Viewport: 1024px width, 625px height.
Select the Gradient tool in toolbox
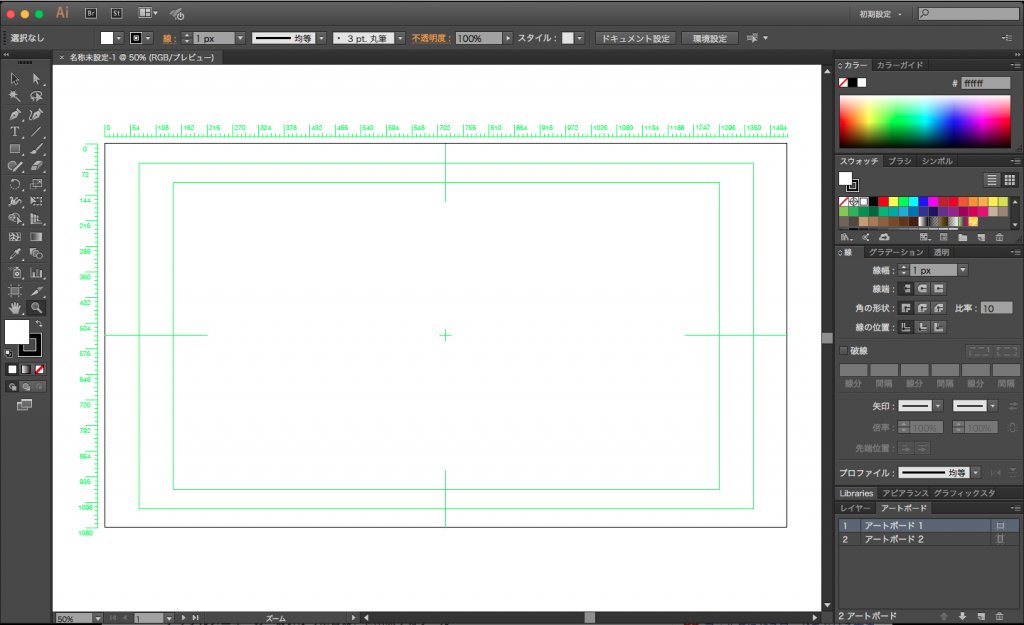(37, 237)
